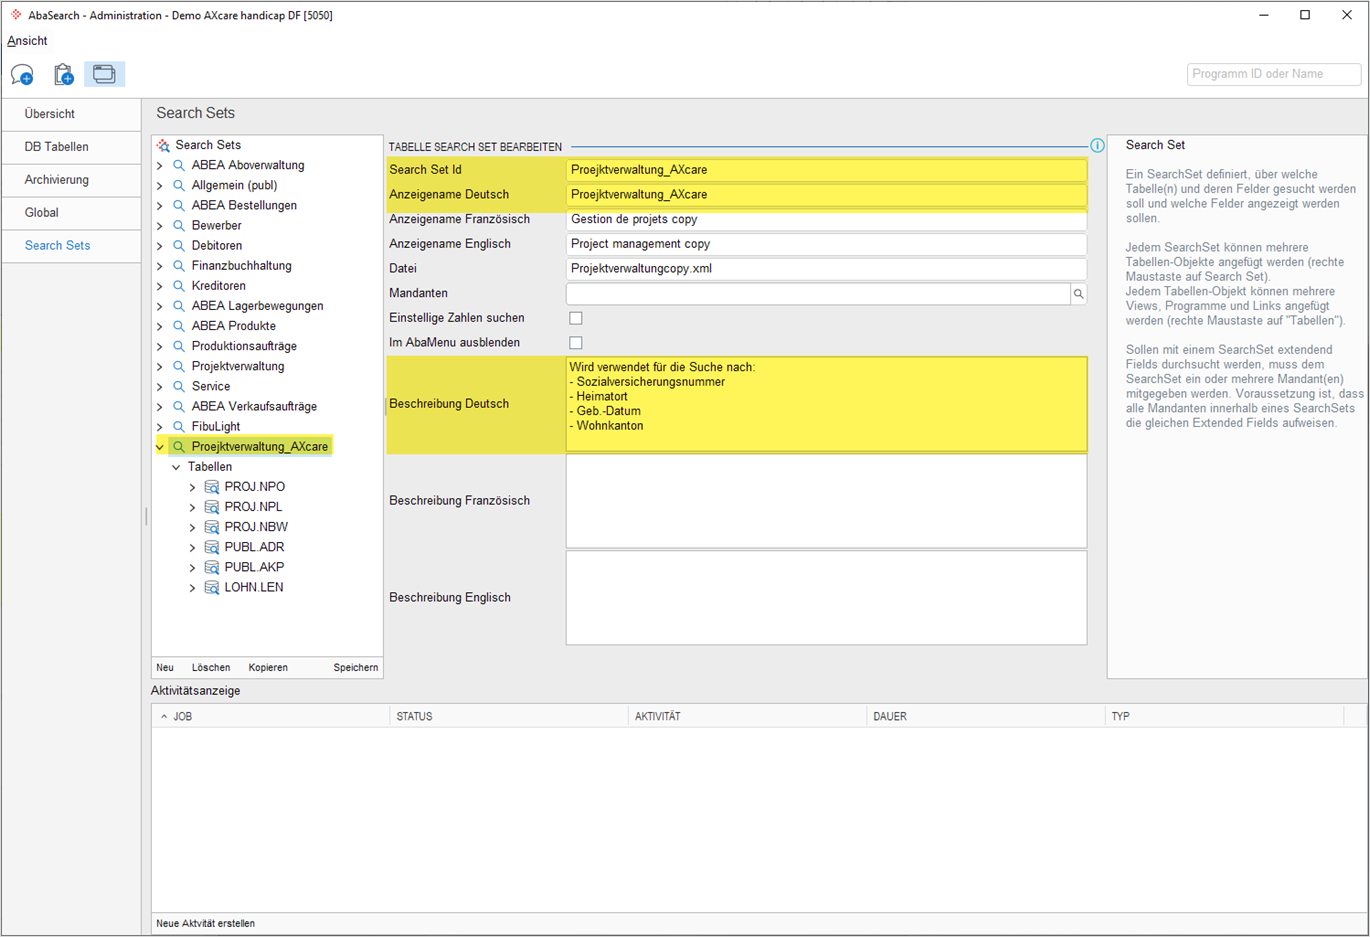
Task: Click the magnifier icon of Service
Action: (179, 386)
